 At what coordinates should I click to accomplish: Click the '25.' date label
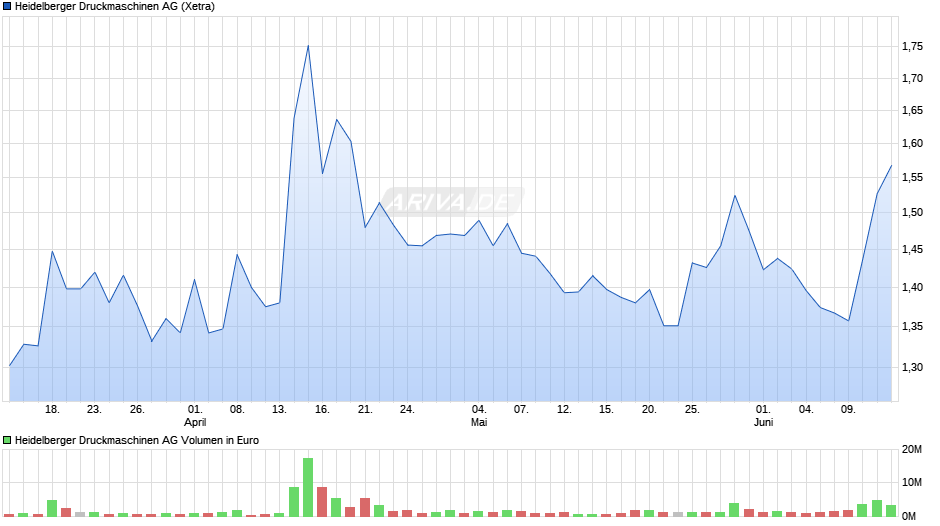point(692,410)
